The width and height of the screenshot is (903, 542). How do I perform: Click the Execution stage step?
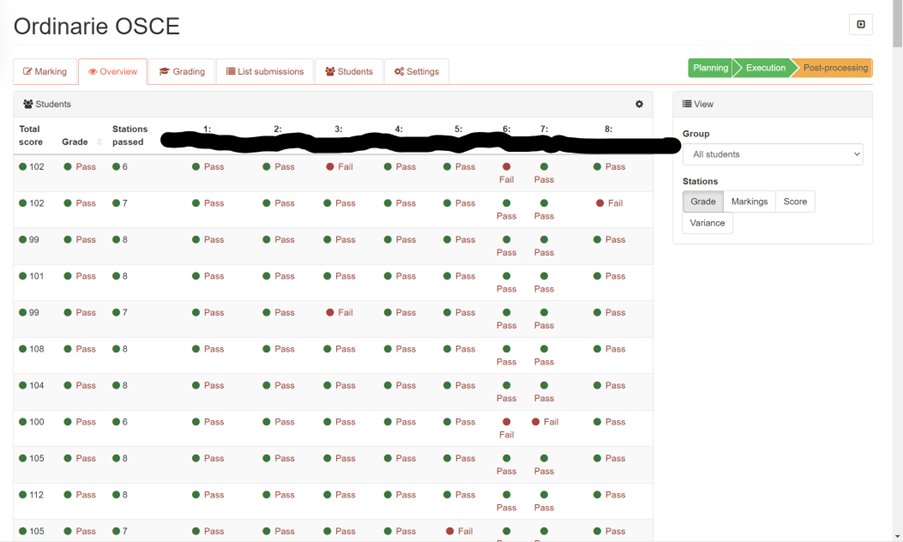coord(765,68)
